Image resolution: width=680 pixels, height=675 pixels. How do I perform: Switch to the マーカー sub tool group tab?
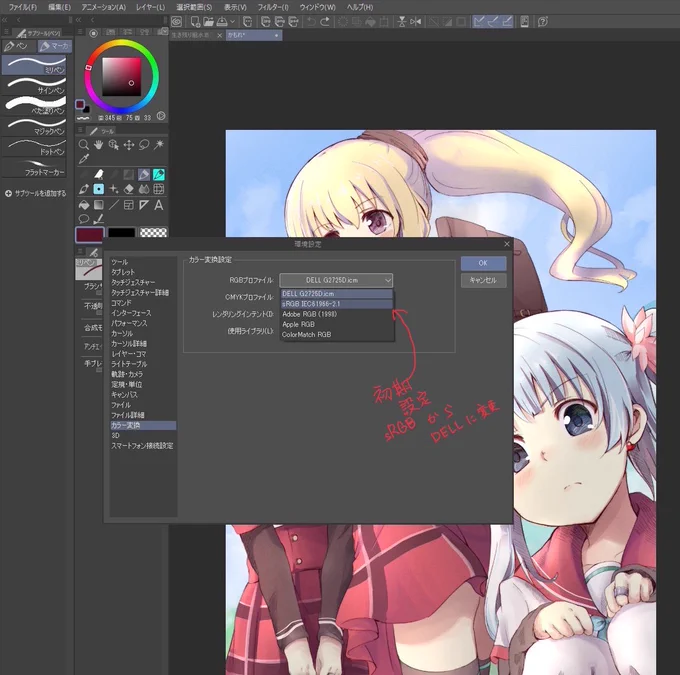click(x=55, y=46)
